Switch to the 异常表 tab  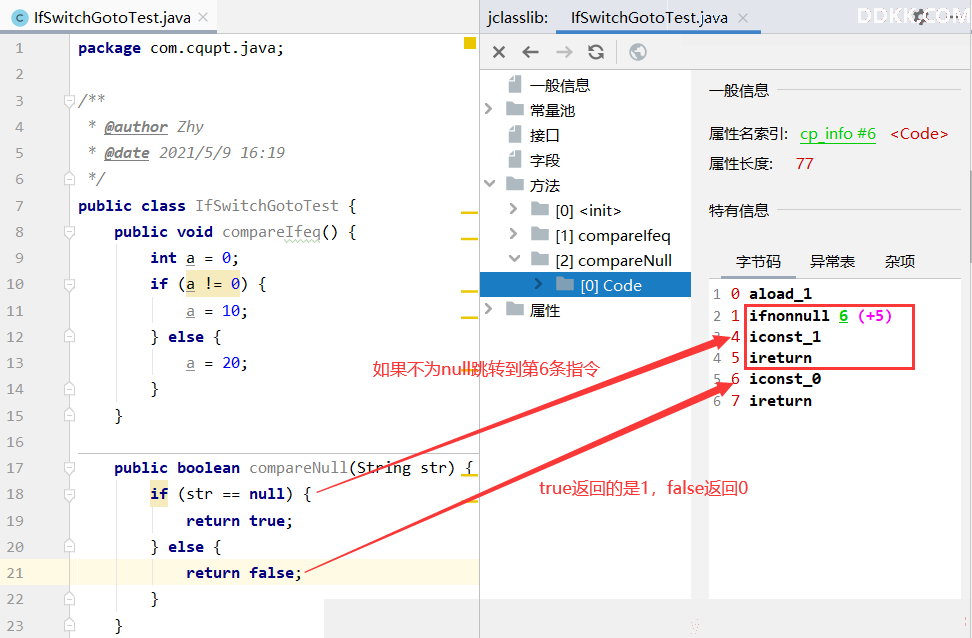[832, 262]
